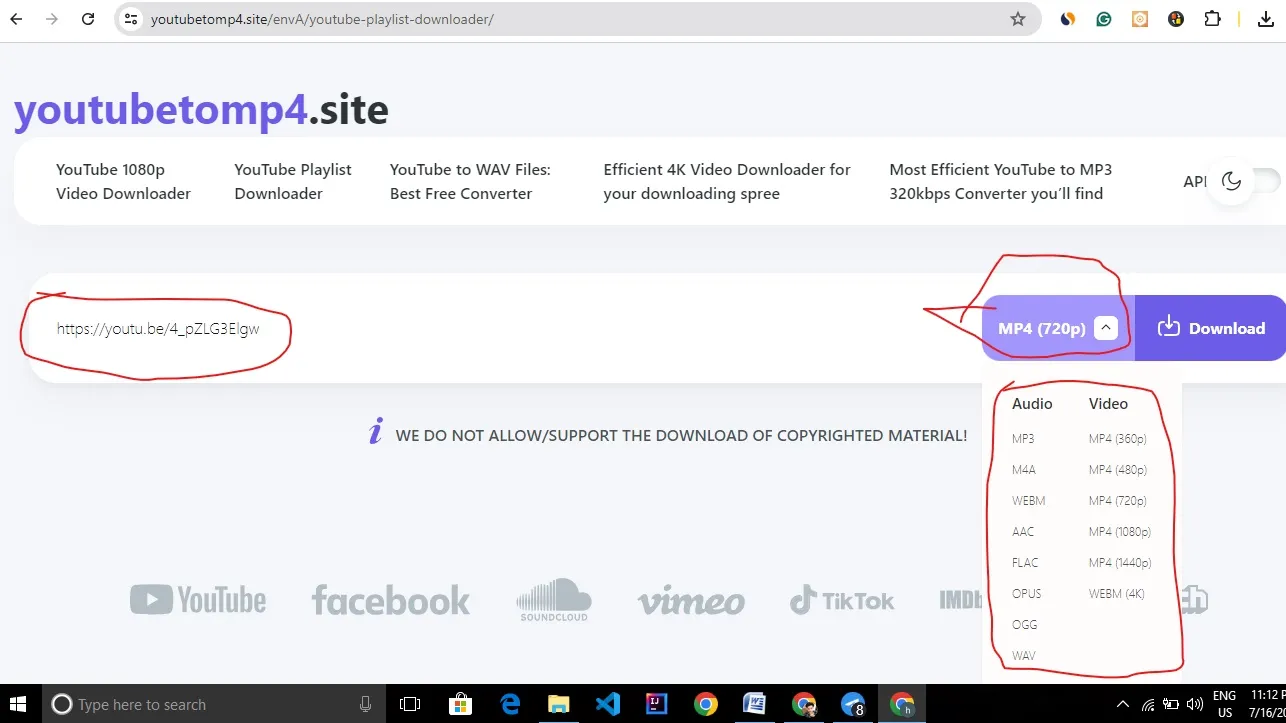1286x723 pixels.
Task: Collapse the MP4 (720p) format chevron
Action: (x=1105, y=328)
